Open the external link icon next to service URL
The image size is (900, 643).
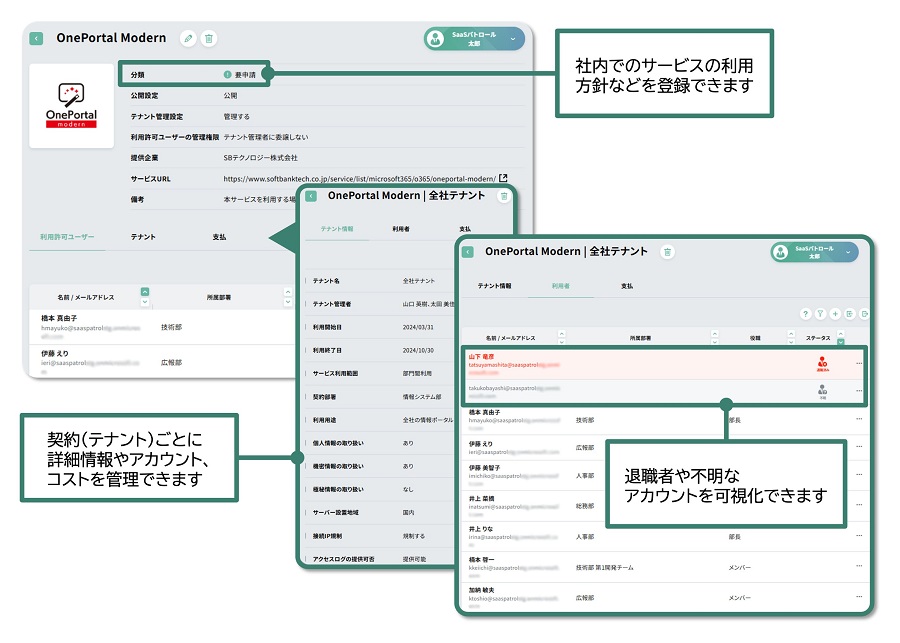click(x=503, y=178)
